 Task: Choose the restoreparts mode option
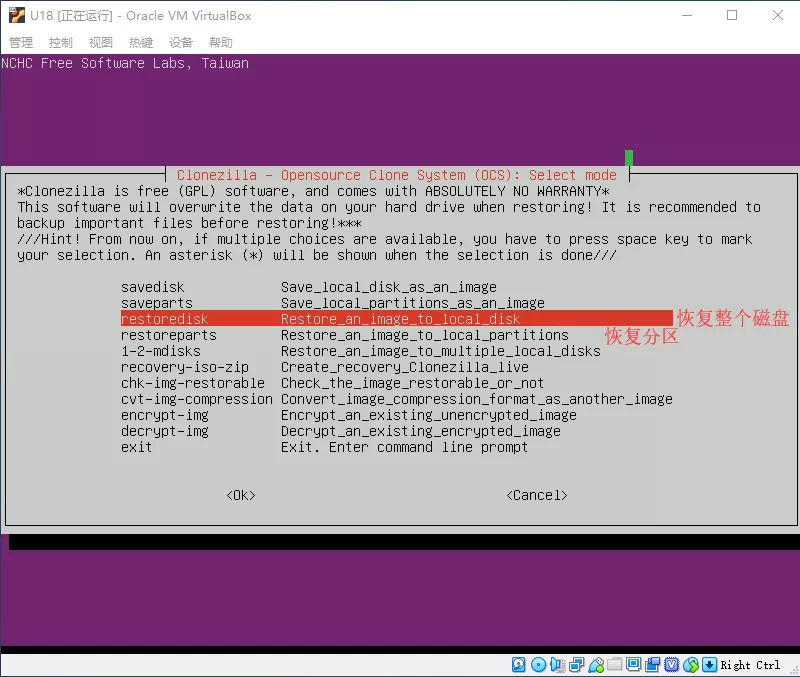396,335
